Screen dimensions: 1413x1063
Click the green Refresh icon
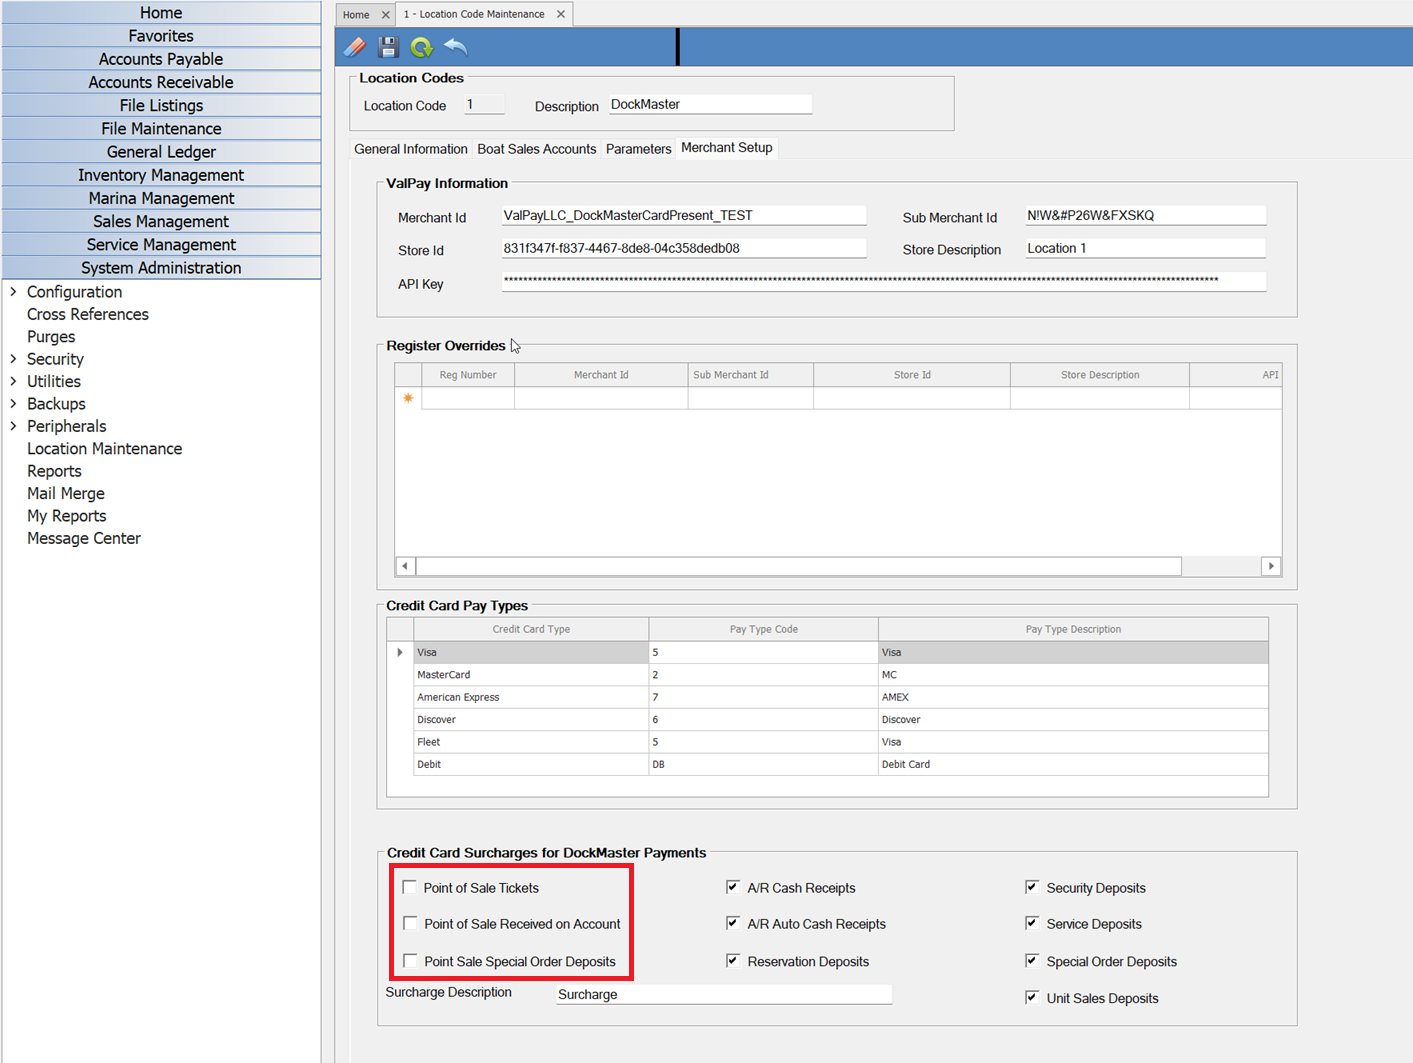[x=421, y=47]
